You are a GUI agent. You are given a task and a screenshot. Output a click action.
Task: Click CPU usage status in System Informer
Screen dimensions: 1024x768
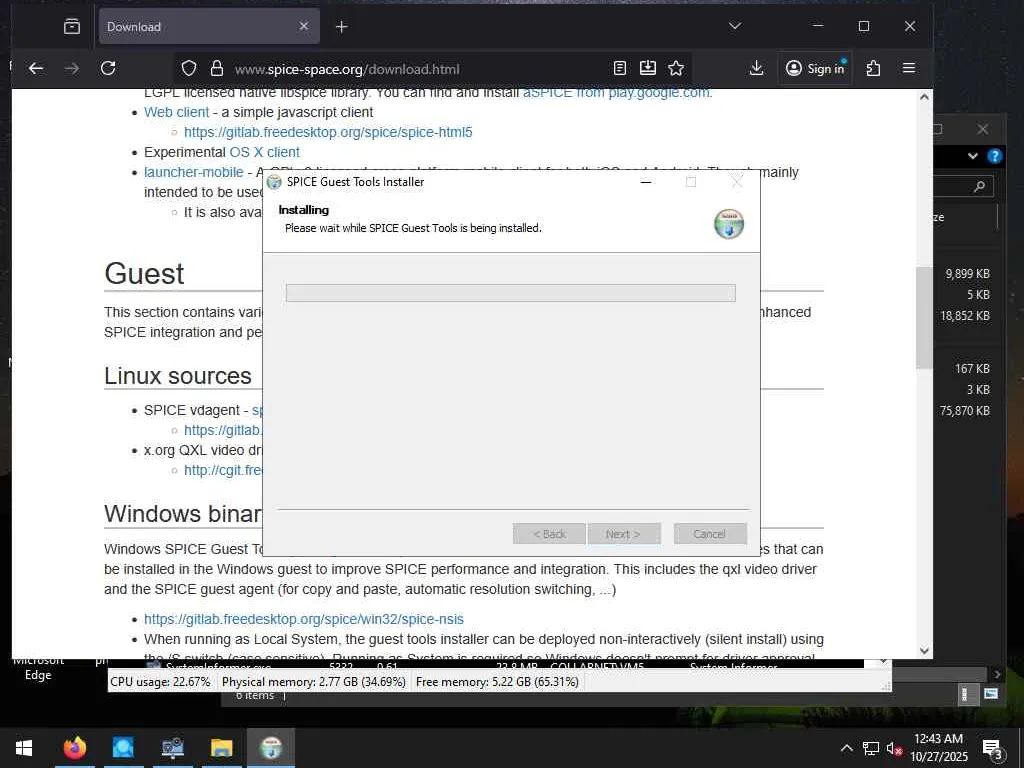[x=161, y=682]
